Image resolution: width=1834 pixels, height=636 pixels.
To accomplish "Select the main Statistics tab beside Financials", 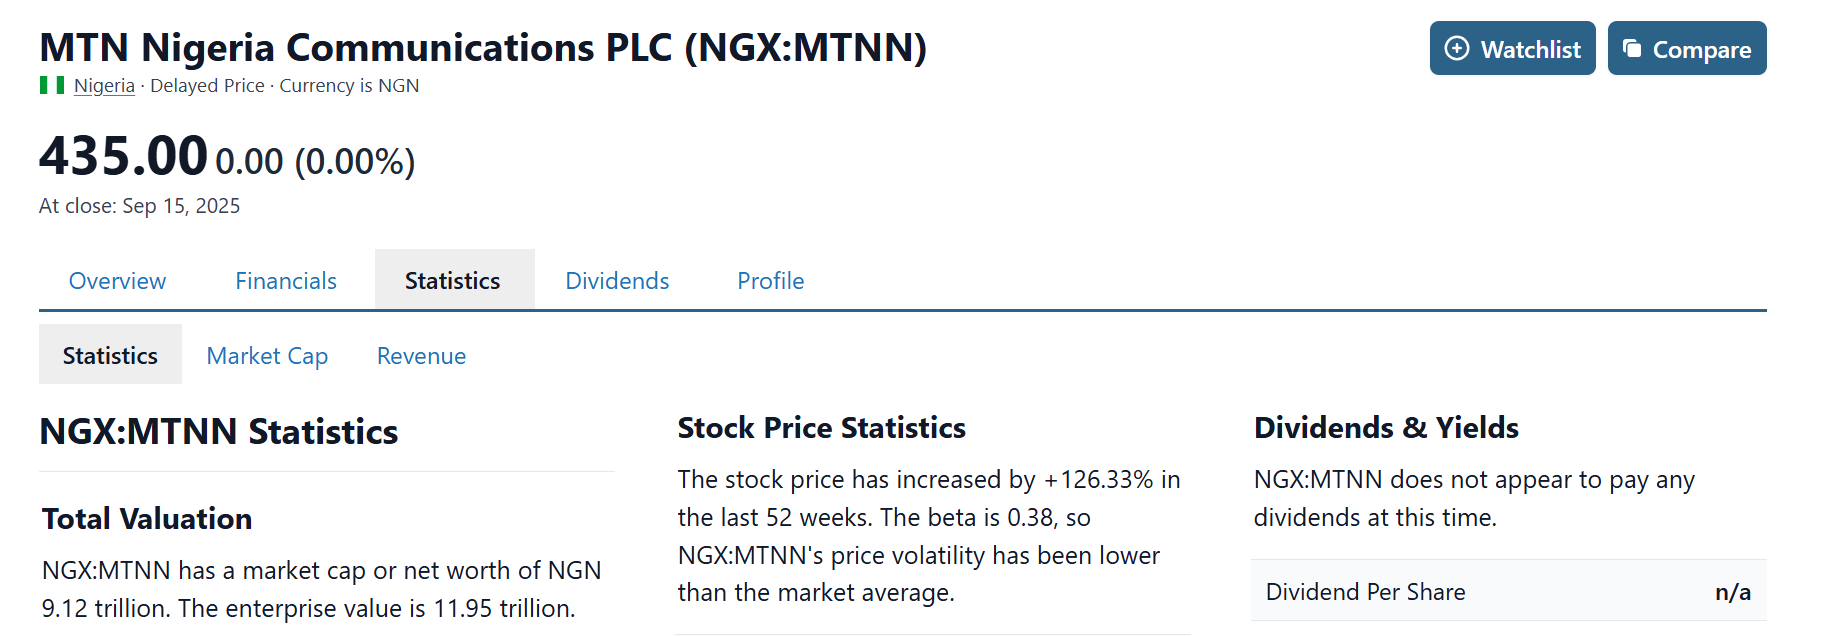I will tap(453, 281).
